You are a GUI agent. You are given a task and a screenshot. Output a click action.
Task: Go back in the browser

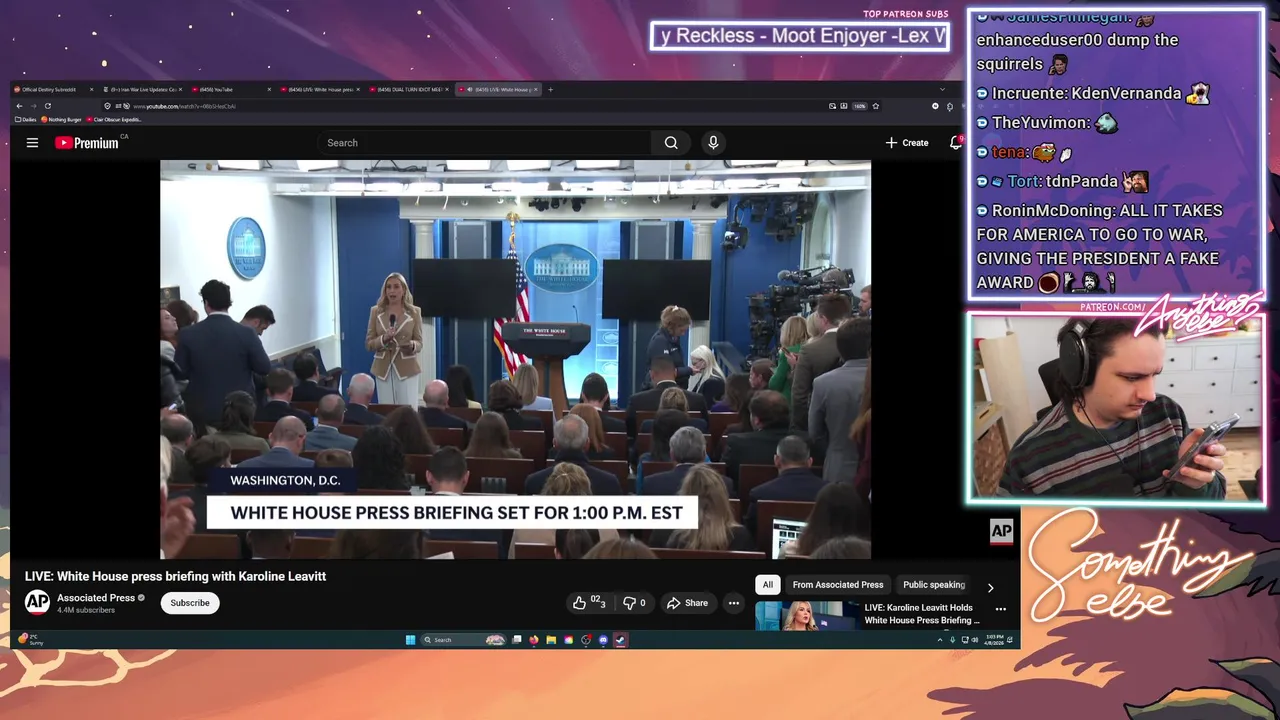point(19,106)
